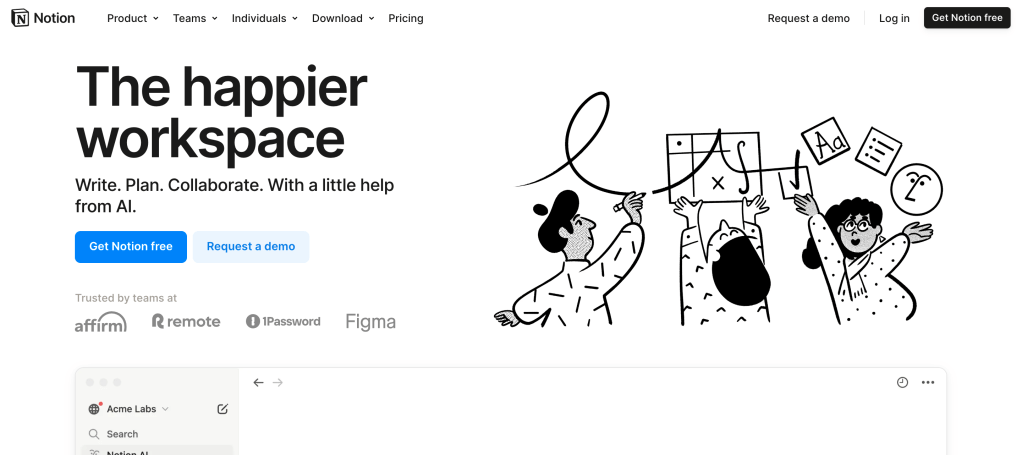The image size is (1022, 455).
Task: Click the back arrow in the preview
Action: click(258, 383)
